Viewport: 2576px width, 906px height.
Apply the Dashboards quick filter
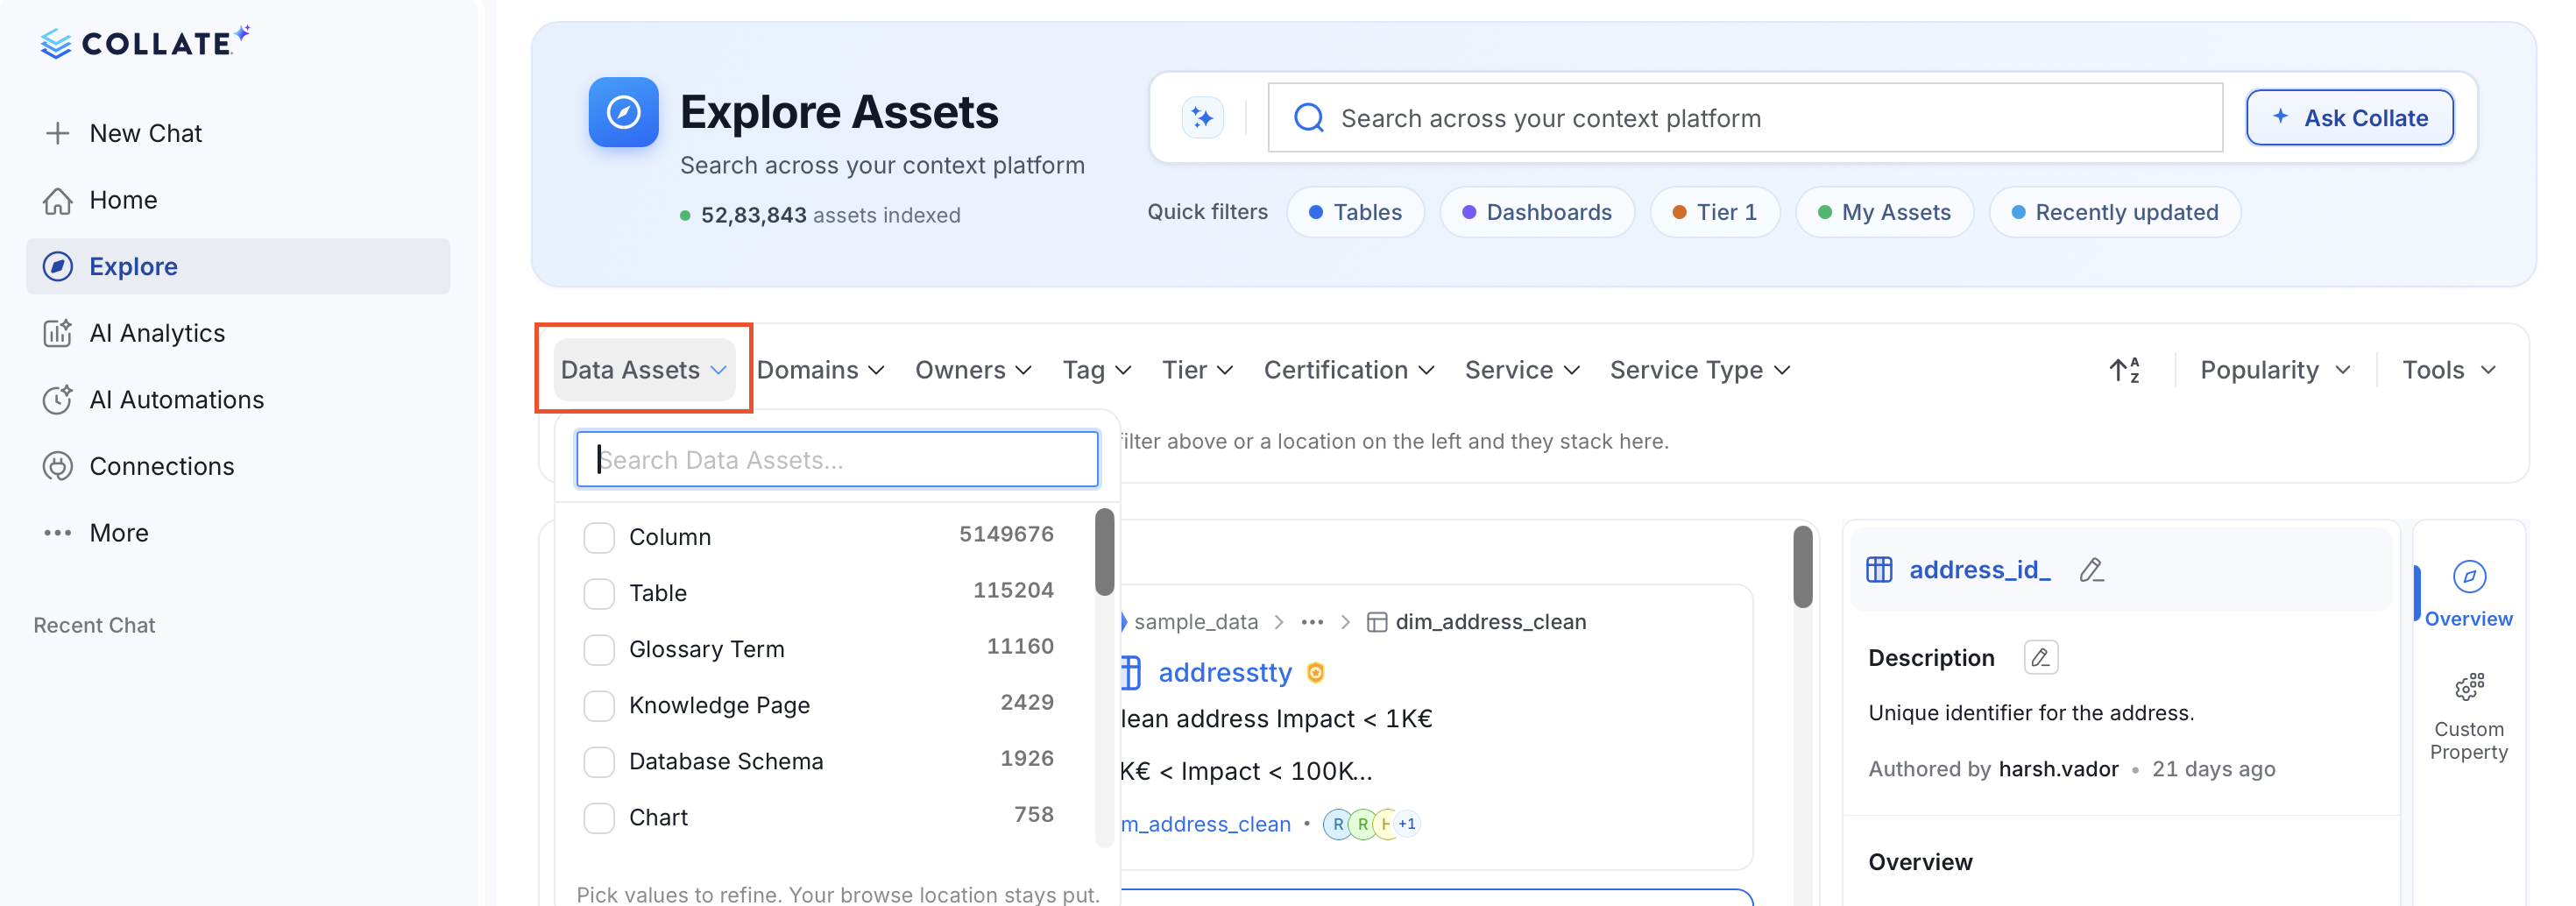click(1537, 212)
